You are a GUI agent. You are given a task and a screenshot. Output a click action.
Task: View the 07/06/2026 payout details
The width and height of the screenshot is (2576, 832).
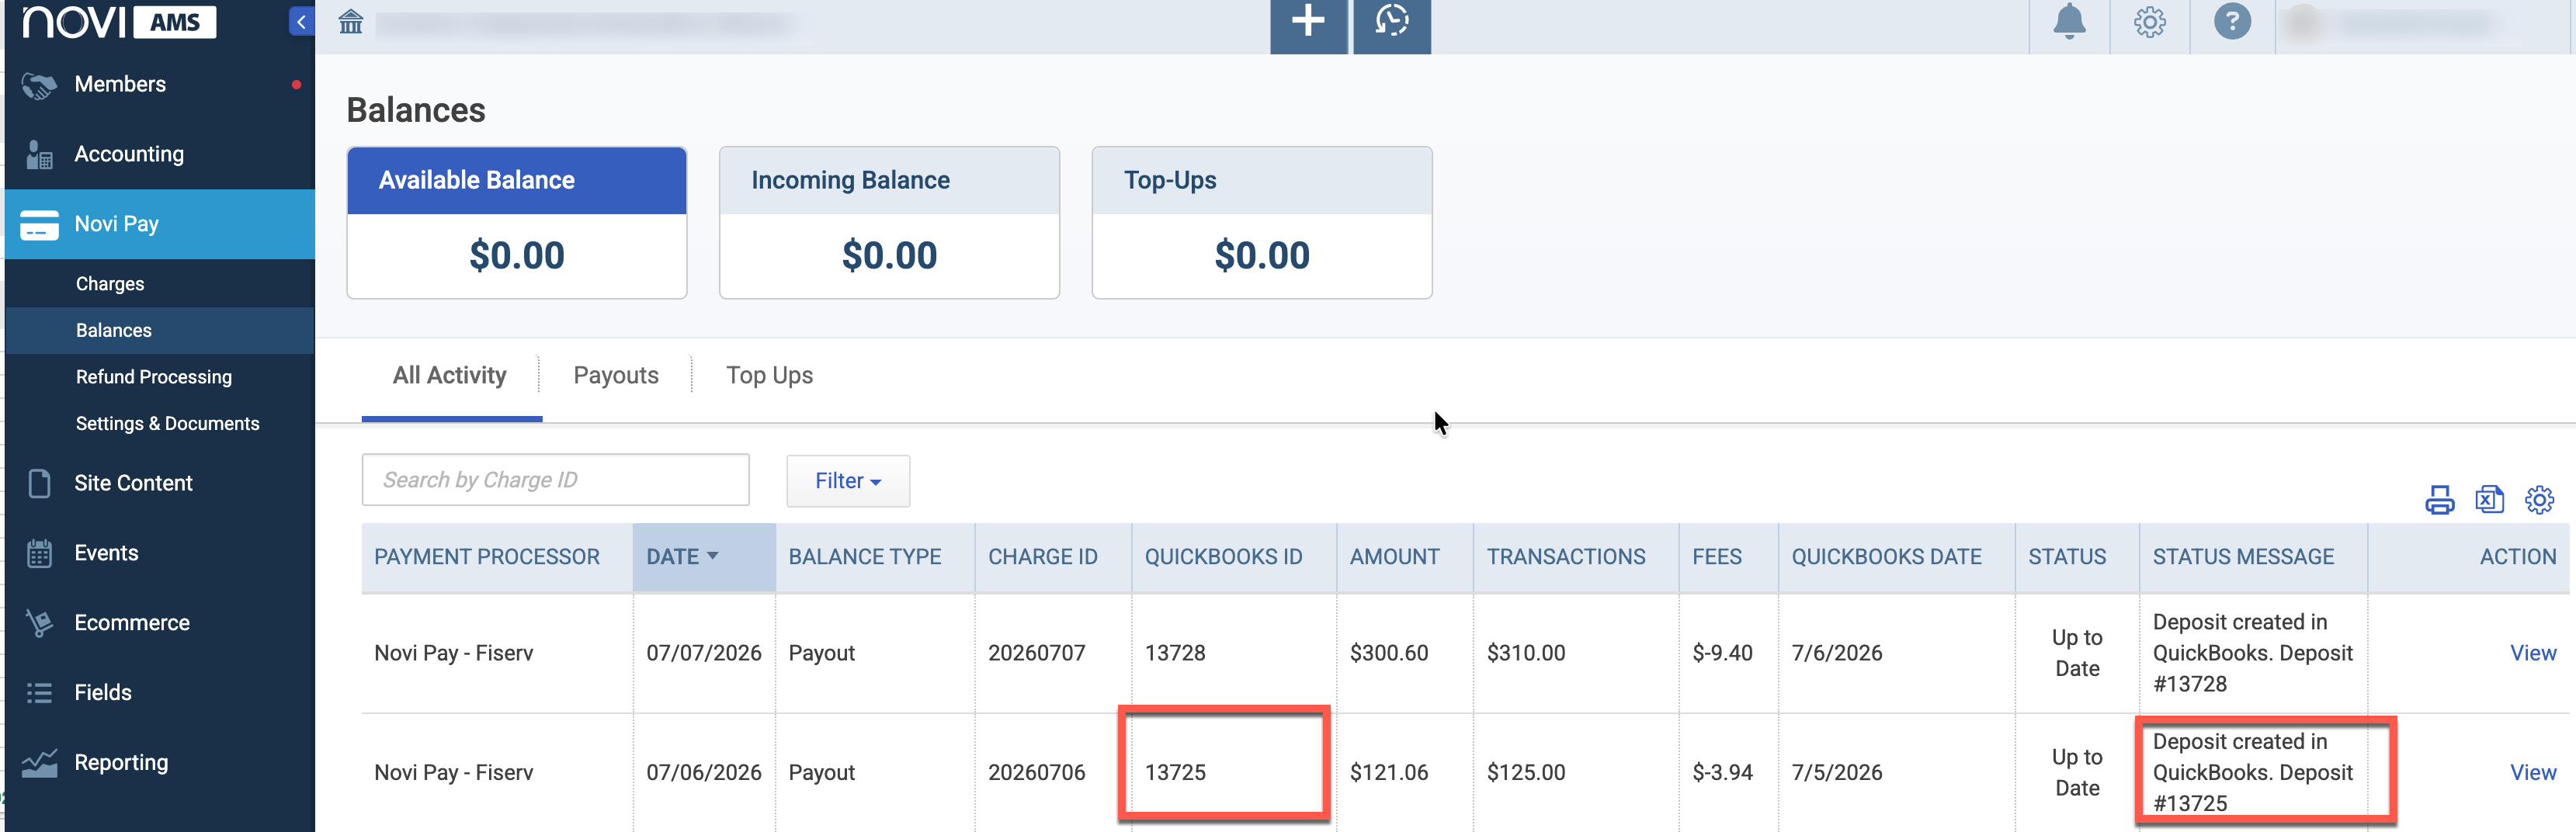tap(2532, 772)
